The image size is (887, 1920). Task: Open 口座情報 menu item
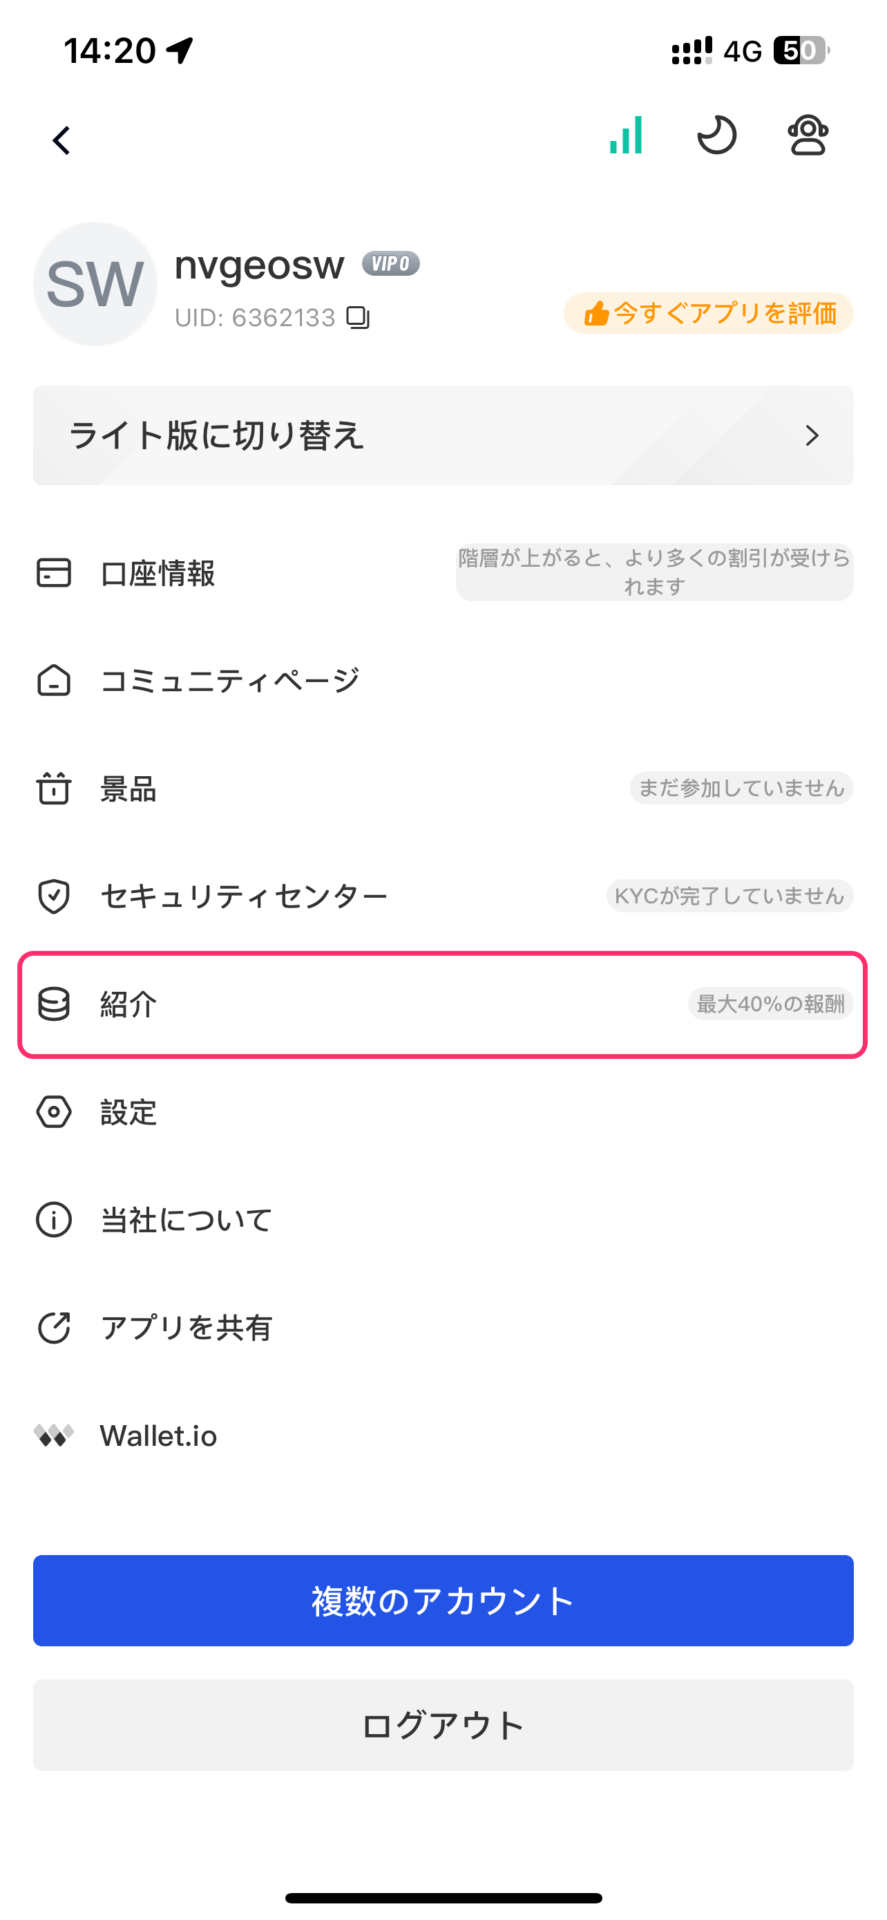pyautogui.click(x=443, y=573)
